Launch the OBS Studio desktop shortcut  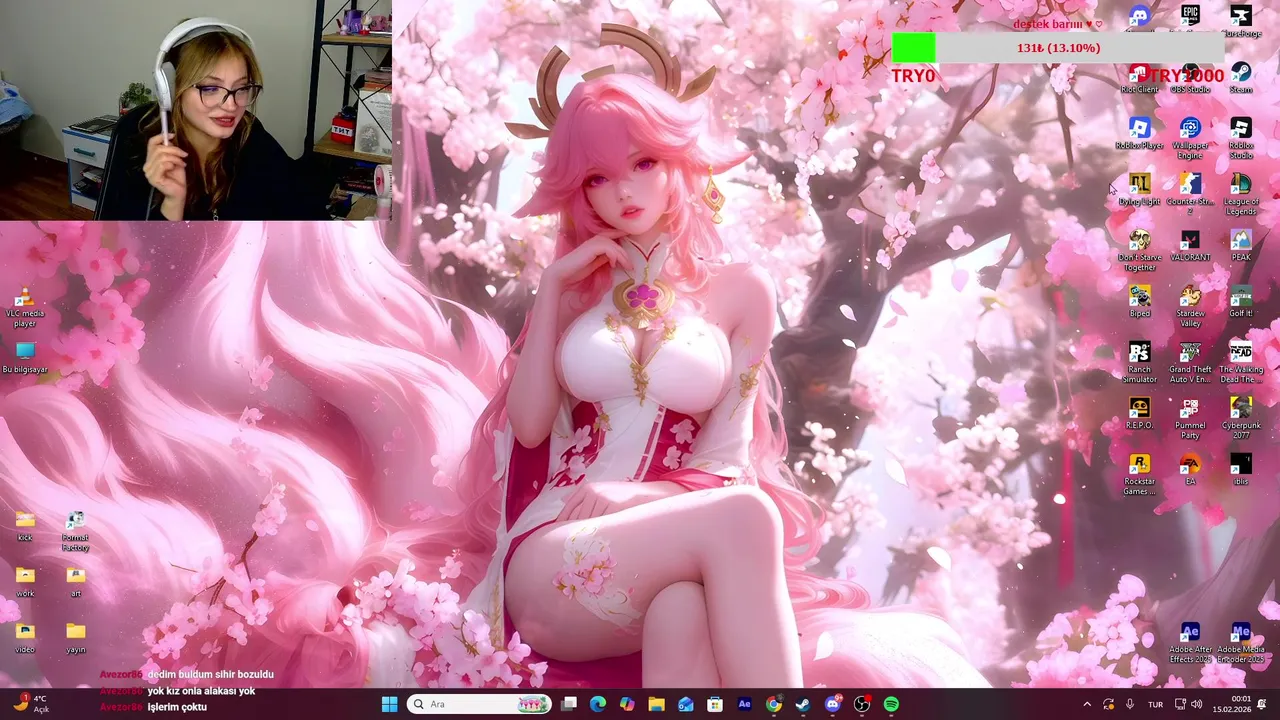(1190, 78)
